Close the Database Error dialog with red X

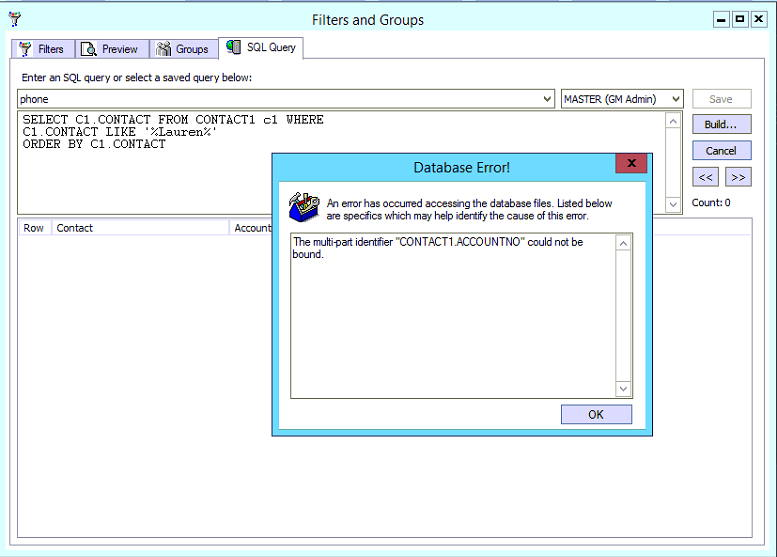(x=631, y=165)
